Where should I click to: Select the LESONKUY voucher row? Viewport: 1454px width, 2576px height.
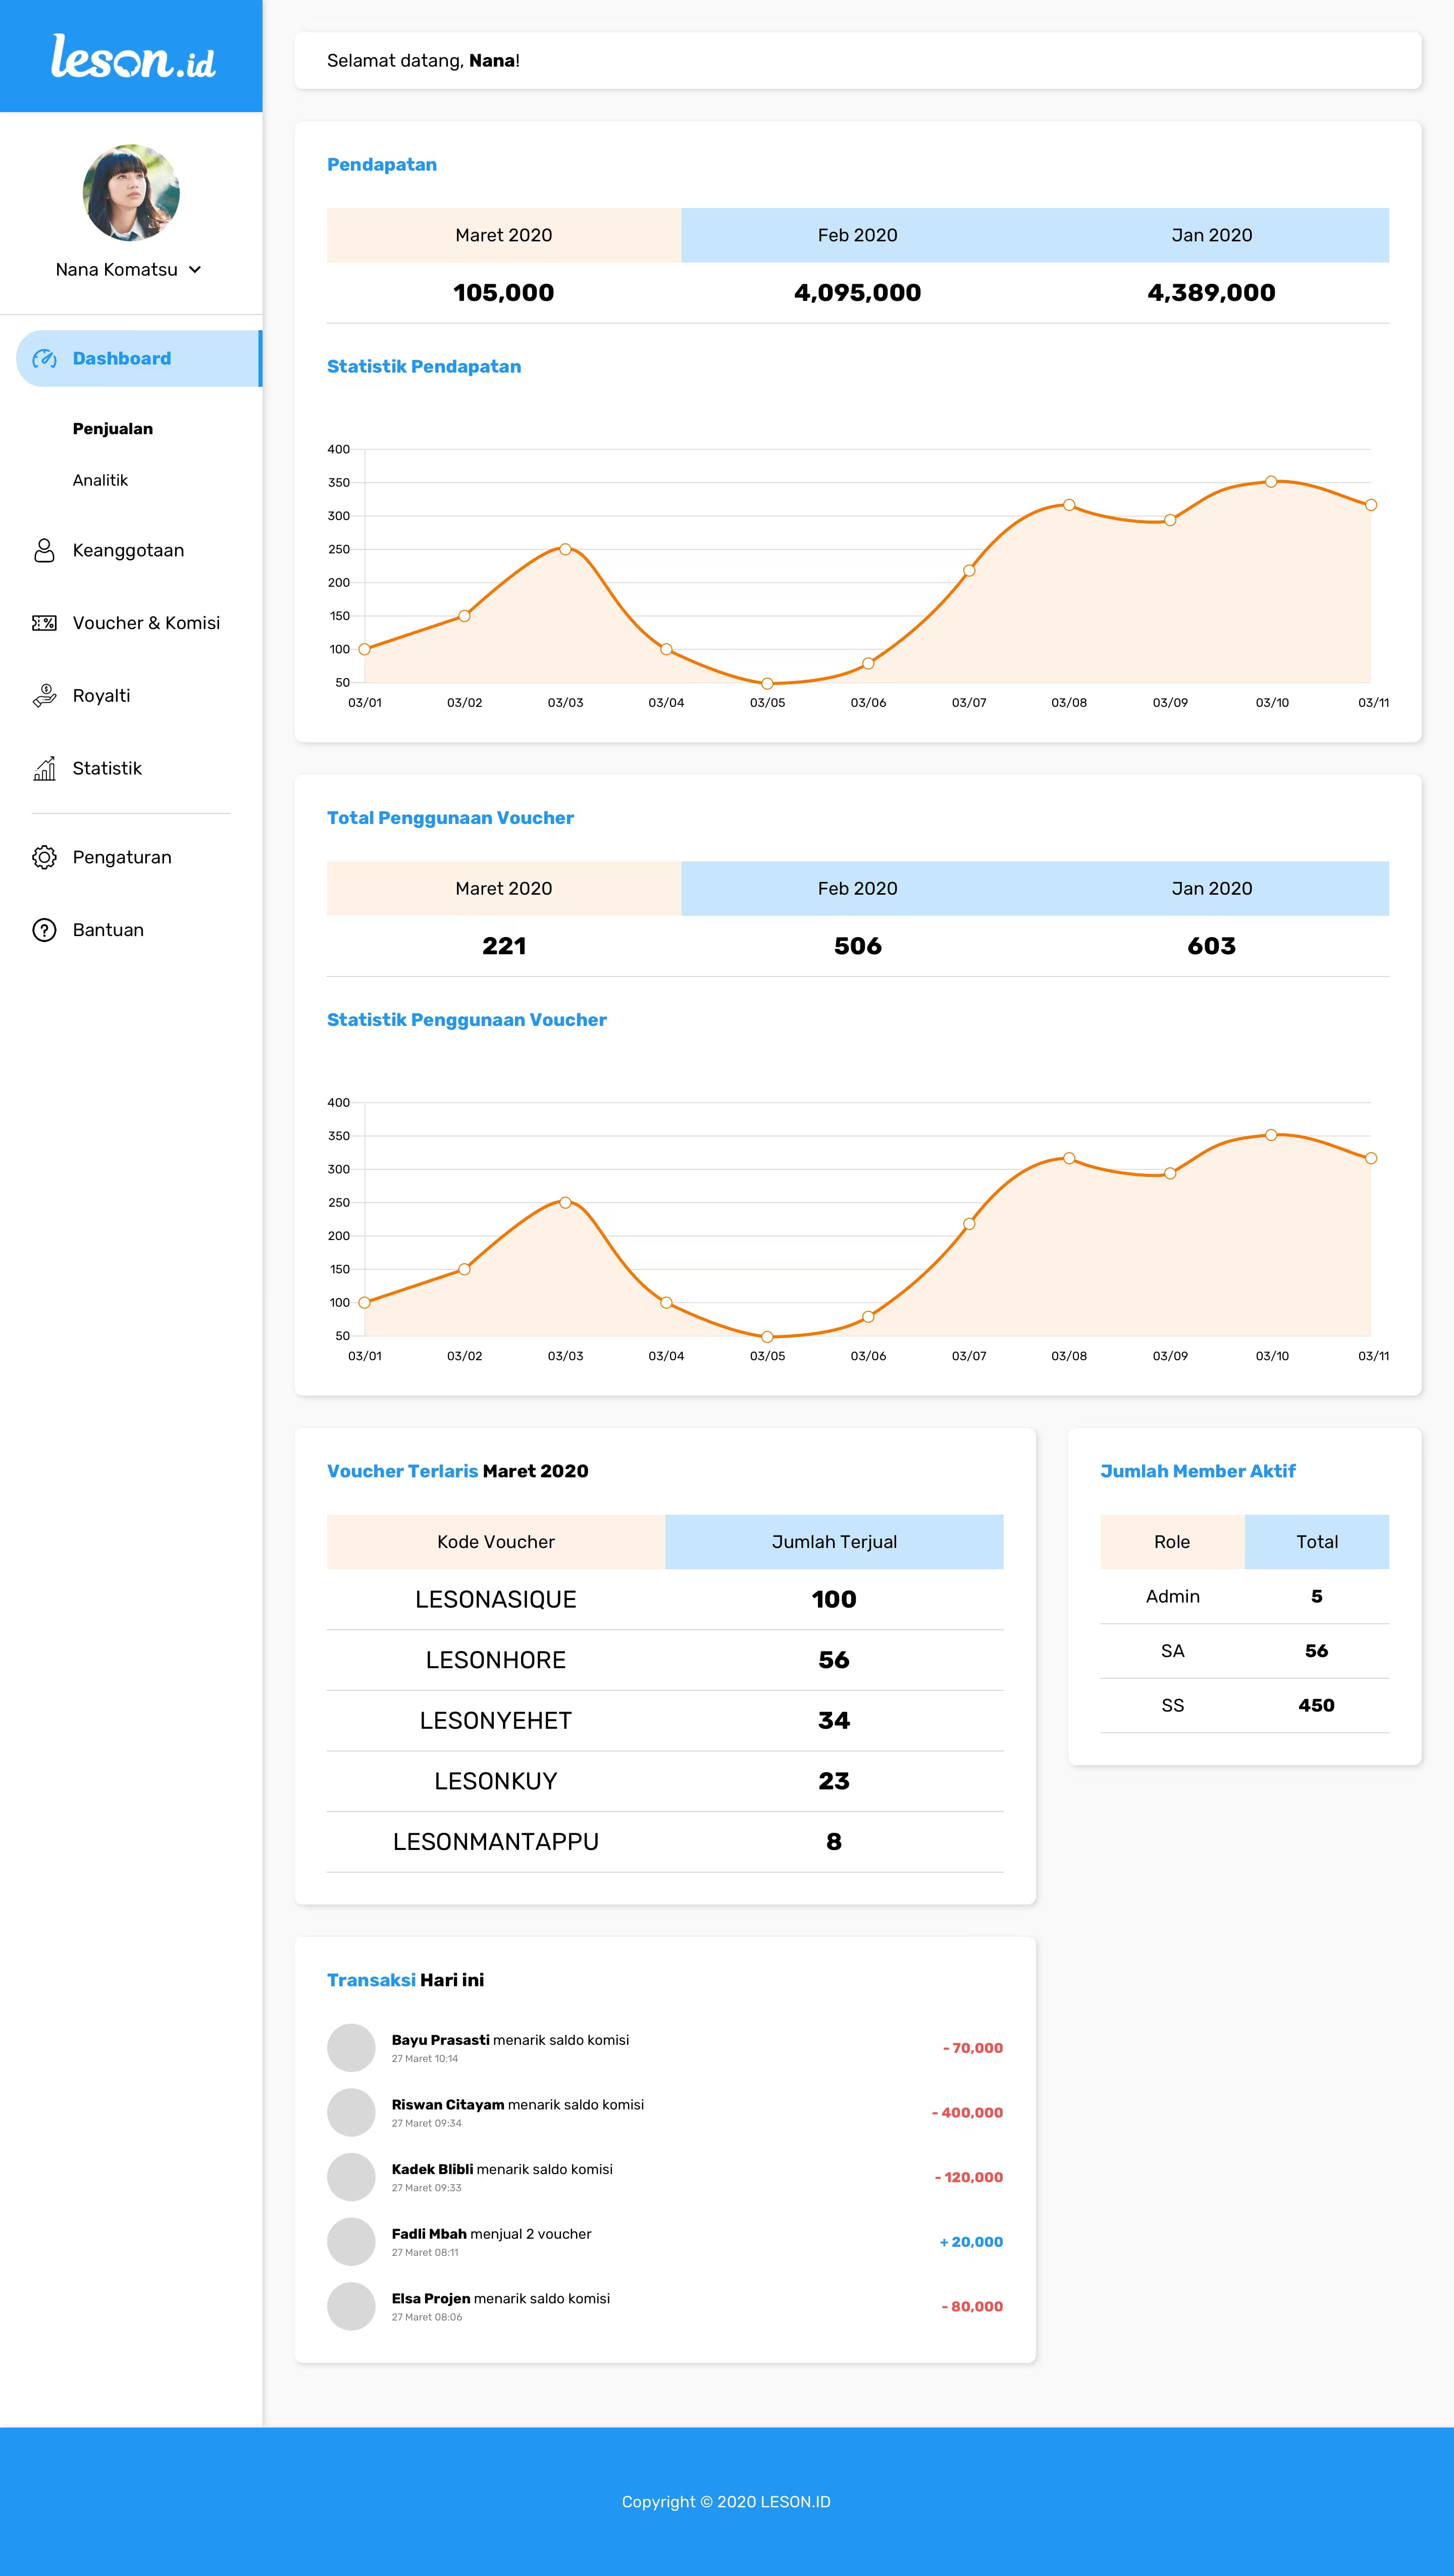pos(665,1781)
